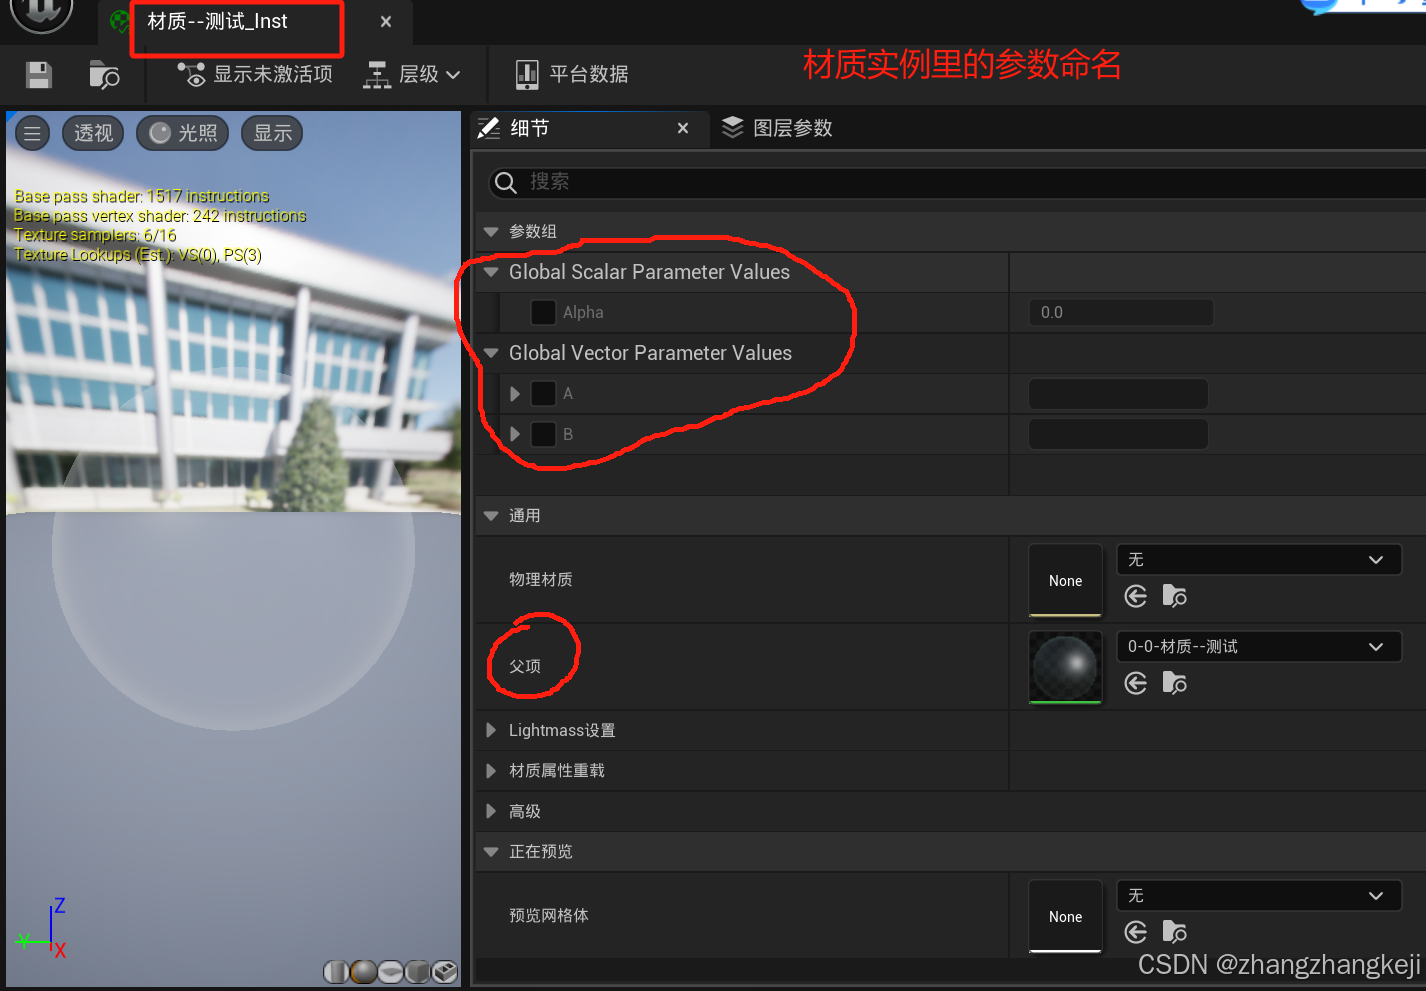Open the 层级 hierarchy dropdown
Viewport: 1426px width, 991px height.
pos(412,74)
